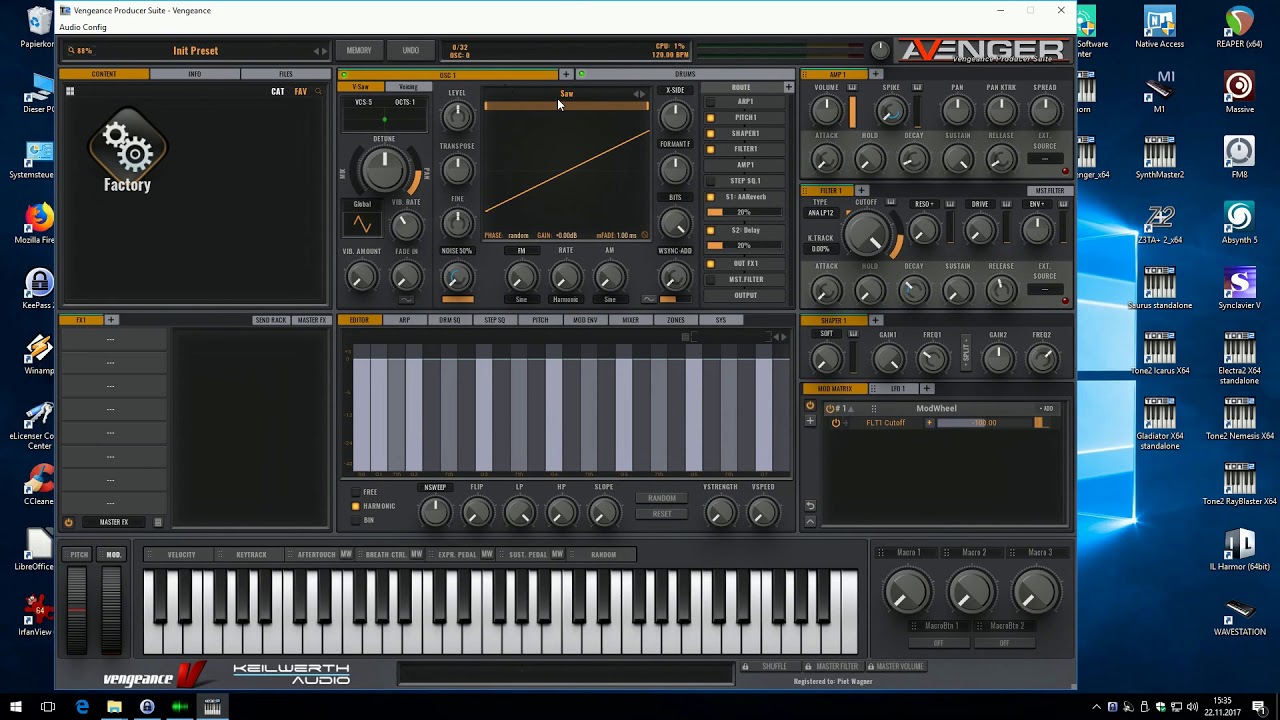Click the favorites search icon next to FAV
This screenshot has height=720, width=1280.
pos(318,91)
